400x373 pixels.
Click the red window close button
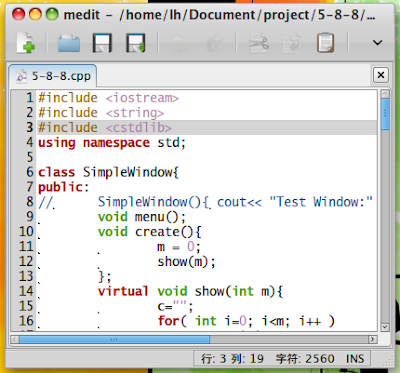19,14
